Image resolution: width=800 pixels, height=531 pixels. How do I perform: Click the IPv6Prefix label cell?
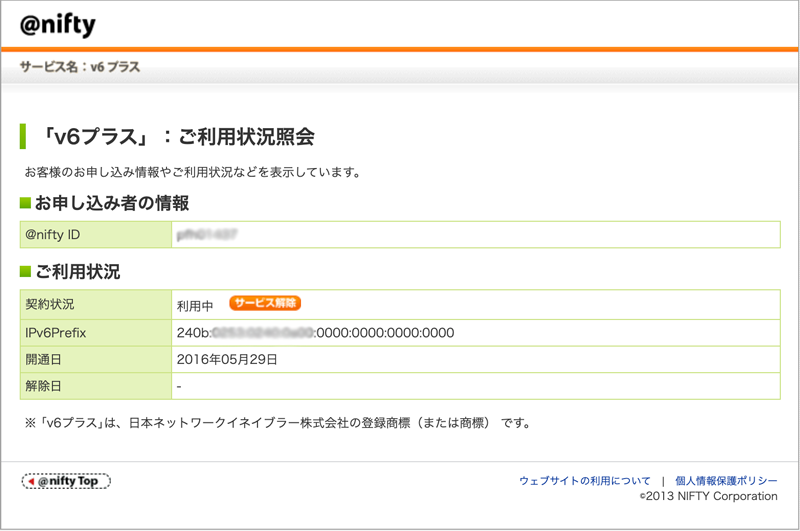[x=96, y=333]
